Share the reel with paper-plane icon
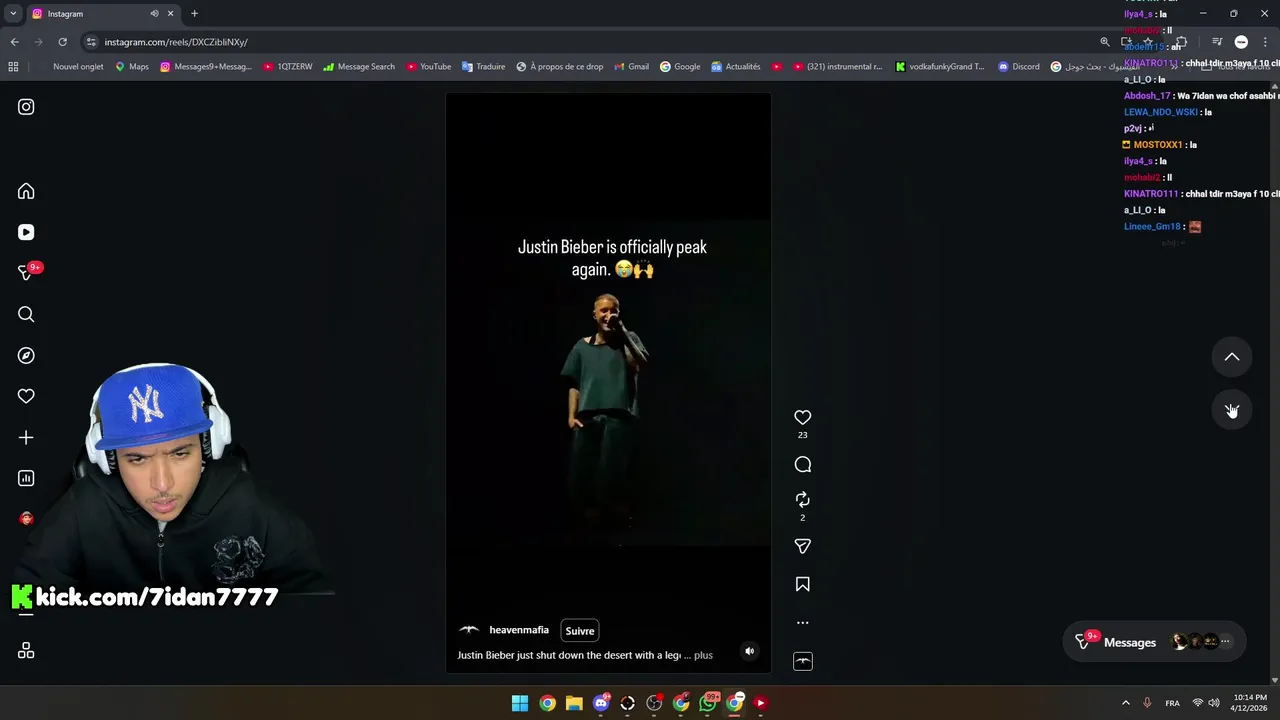 (x=802, y=546)
